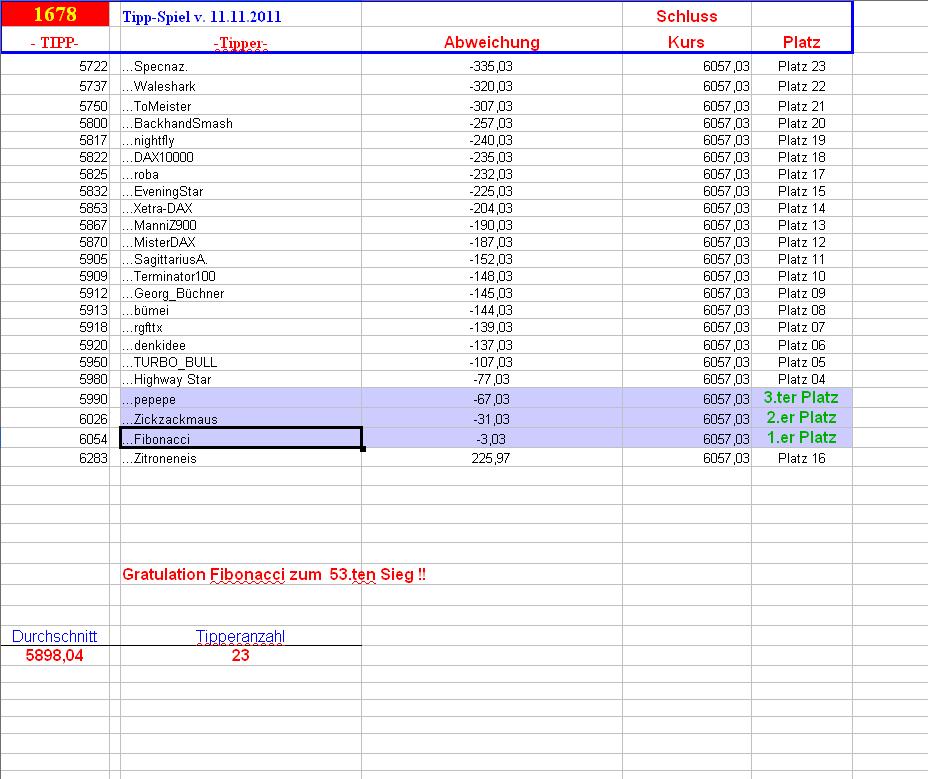Click the -Tipper- header cell
The width and height of the screenshot is (928, 779).
tap(241, 42)
